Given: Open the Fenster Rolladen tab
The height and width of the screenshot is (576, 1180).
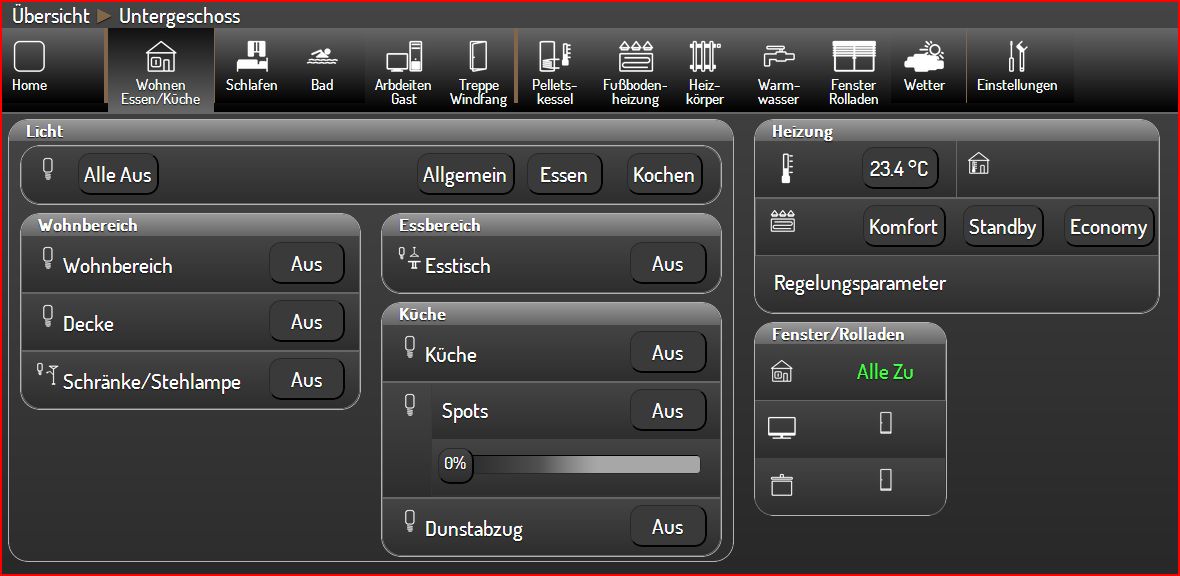Looking at the screenshot, I should coord(853,70).
